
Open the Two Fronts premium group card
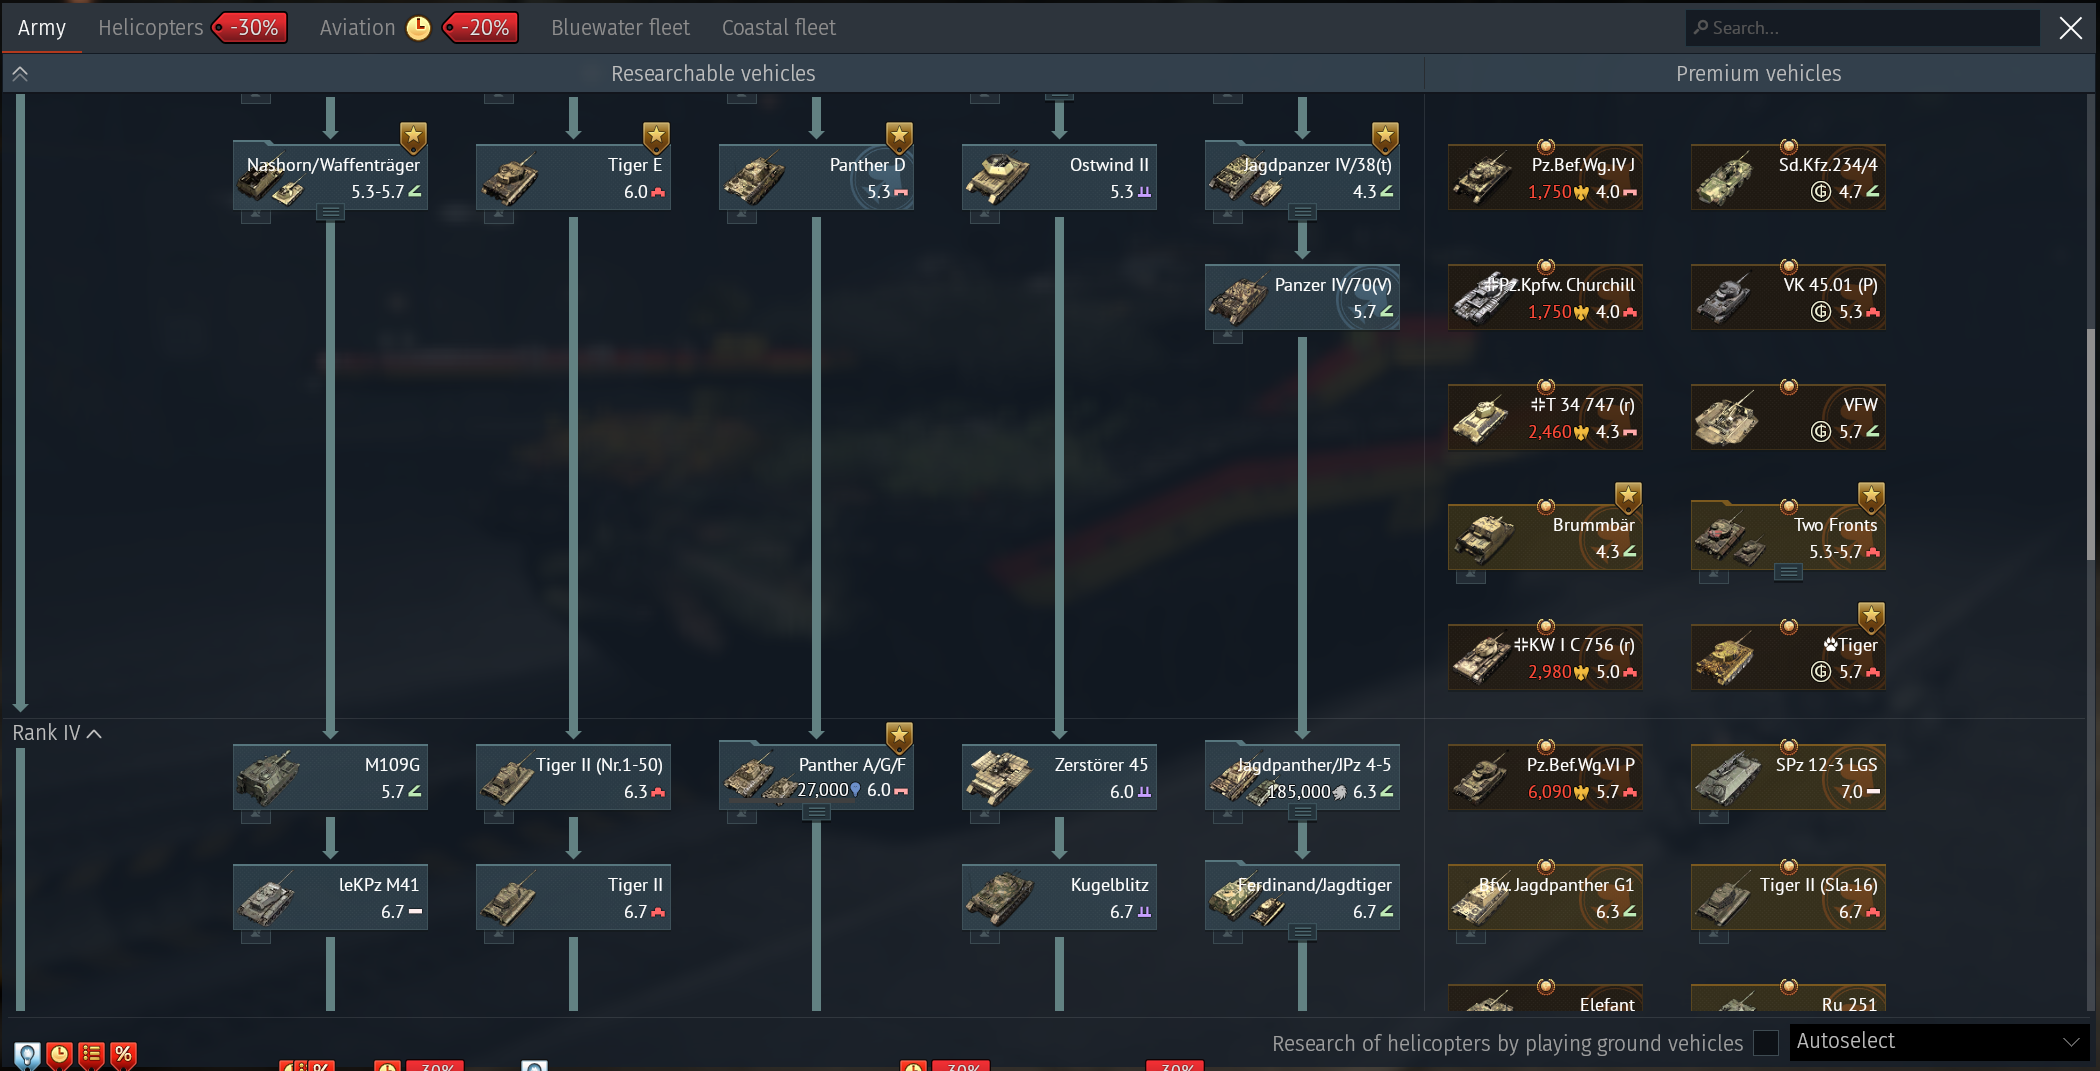click(x=1788, y=537)
